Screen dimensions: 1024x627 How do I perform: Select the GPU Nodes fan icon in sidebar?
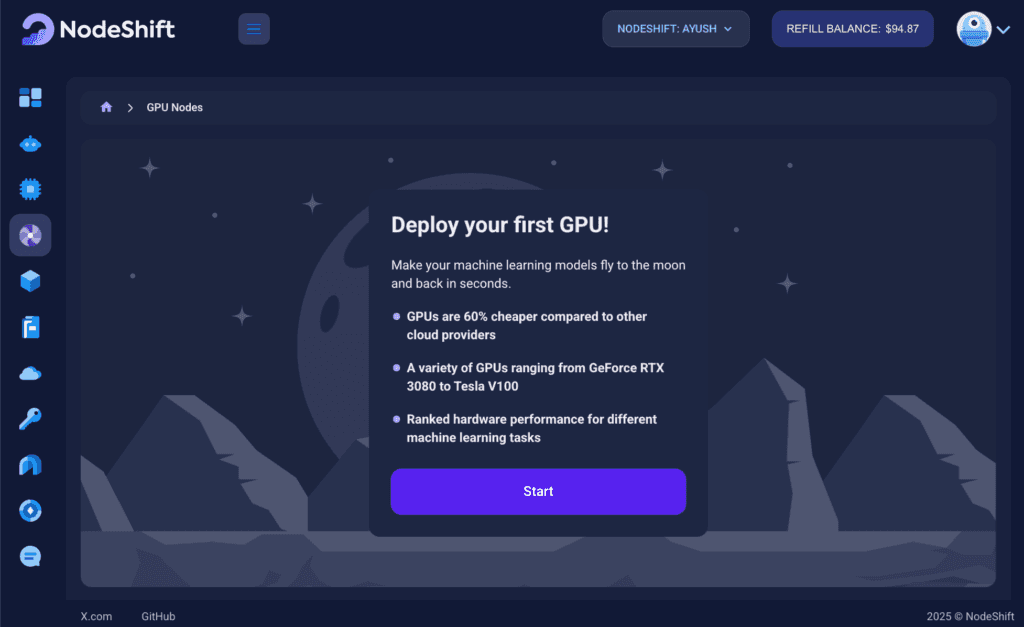(30, 235)
